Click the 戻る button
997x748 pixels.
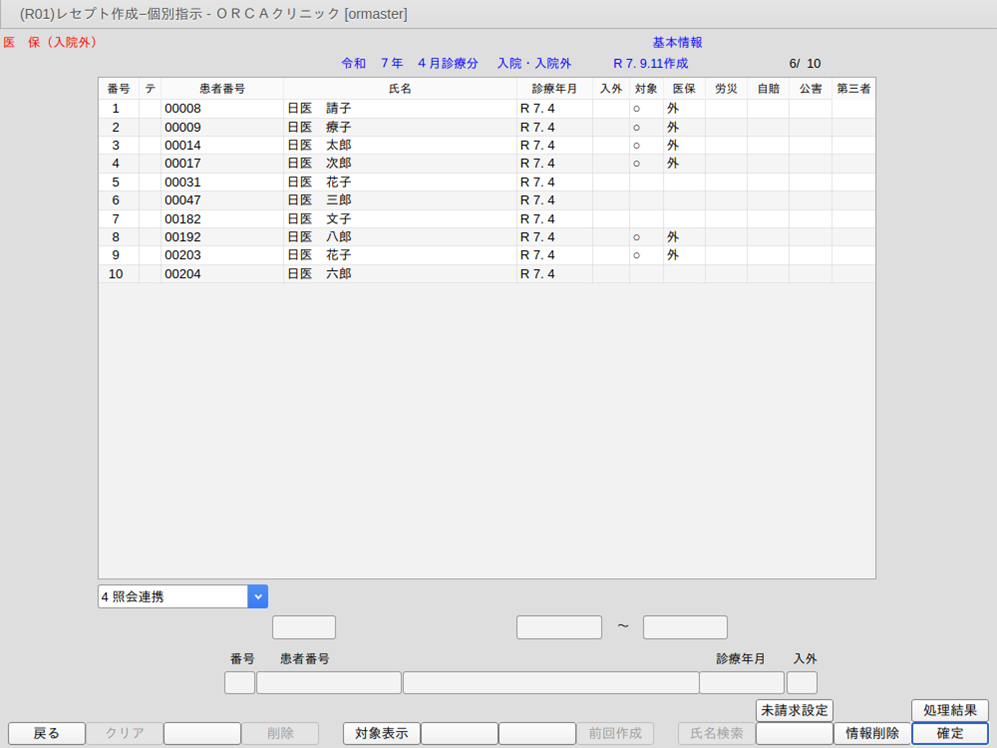click(46, 733)
